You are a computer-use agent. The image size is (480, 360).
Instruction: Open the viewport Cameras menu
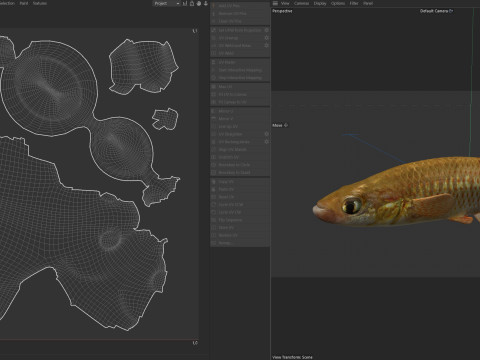coord(301,3)
